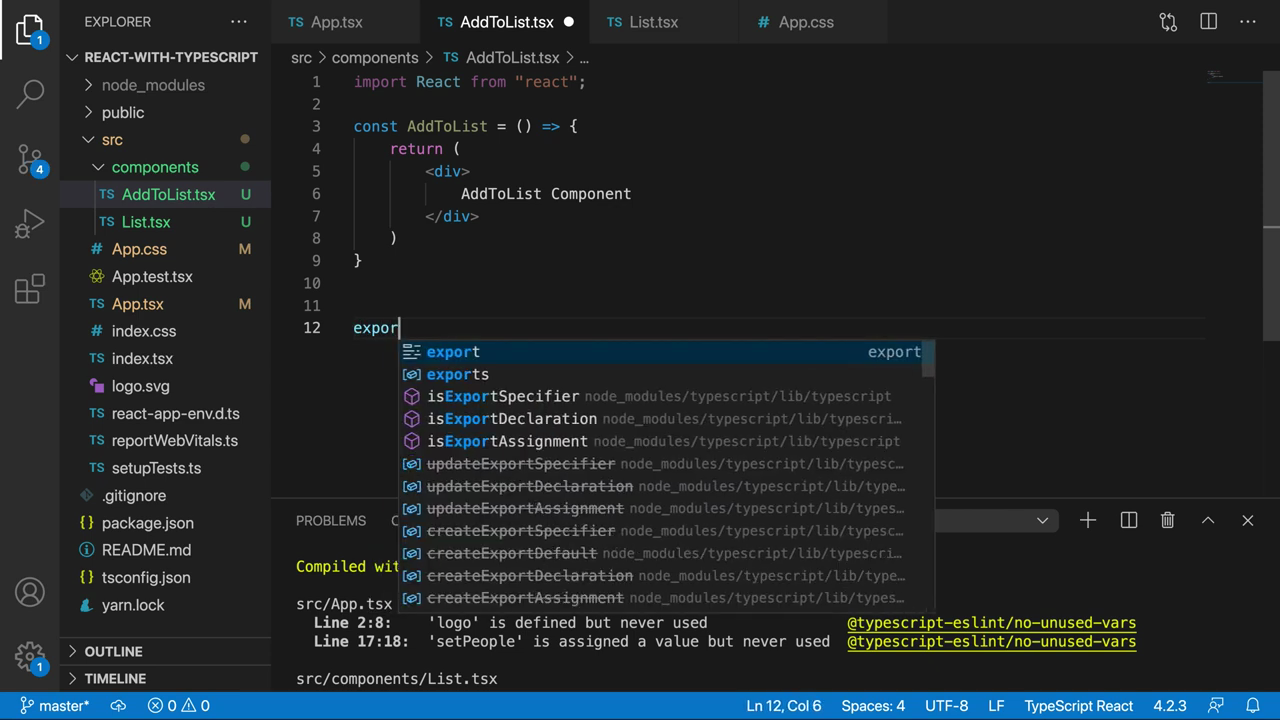Add a new terminal with plus icon
The width and height of the screenshot is (1280, 720).
[x=1088, y=520]
